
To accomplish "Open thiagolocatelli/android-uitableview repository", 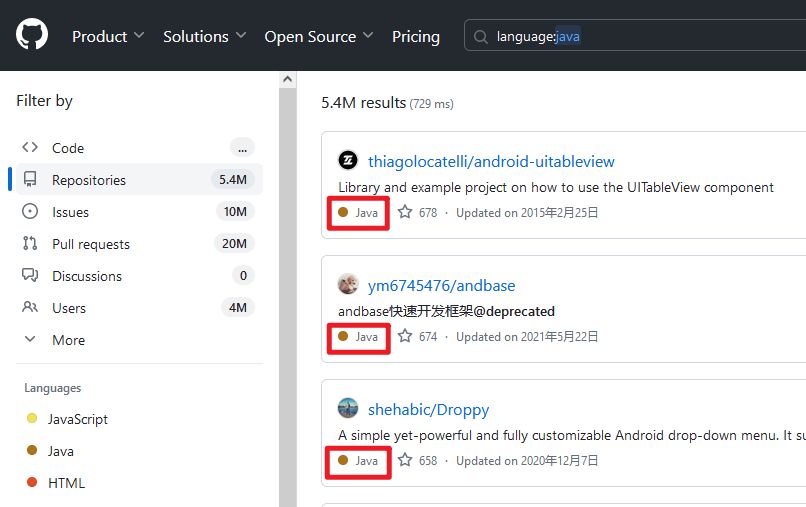I will 491,161.
